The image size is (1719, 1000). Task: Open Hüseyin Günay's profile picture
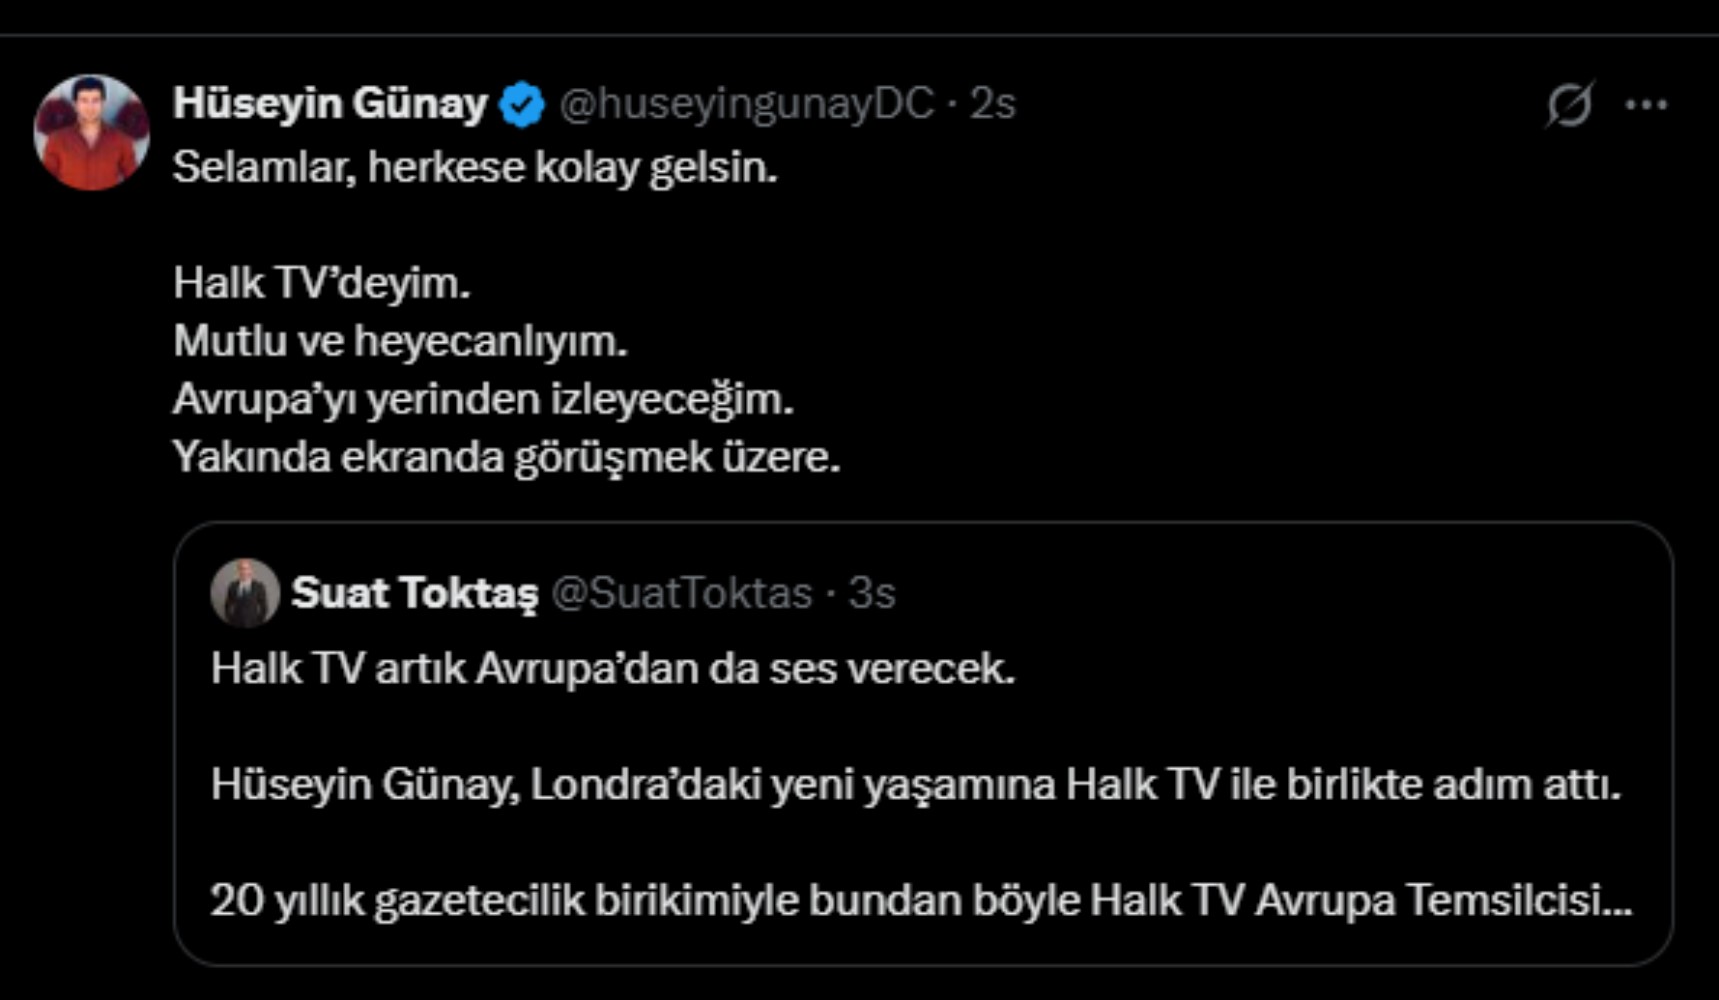coord(91,132)
